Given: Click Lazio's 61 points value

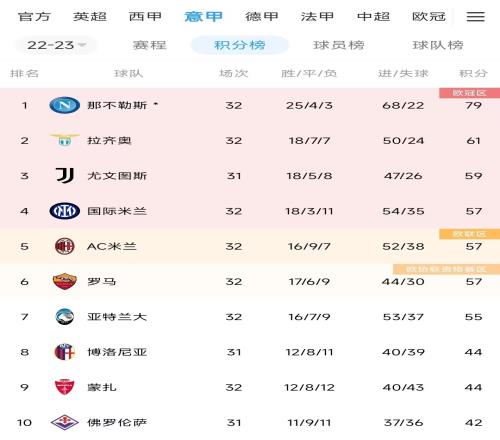Looking at the screenshot, I should click(x=473, y=140).
